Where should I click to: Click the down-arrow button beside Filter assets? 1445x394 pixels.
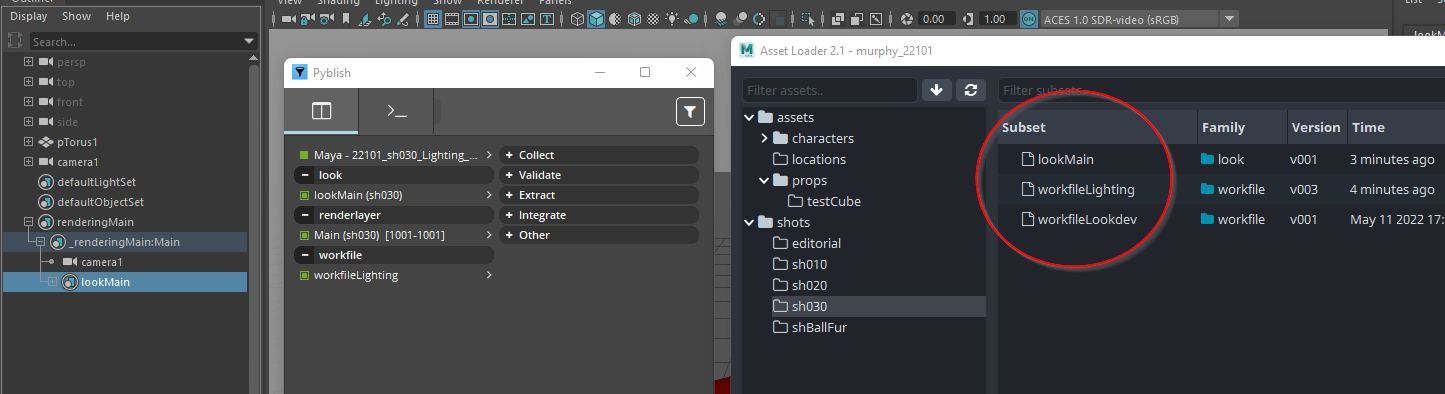coord(936,90)
